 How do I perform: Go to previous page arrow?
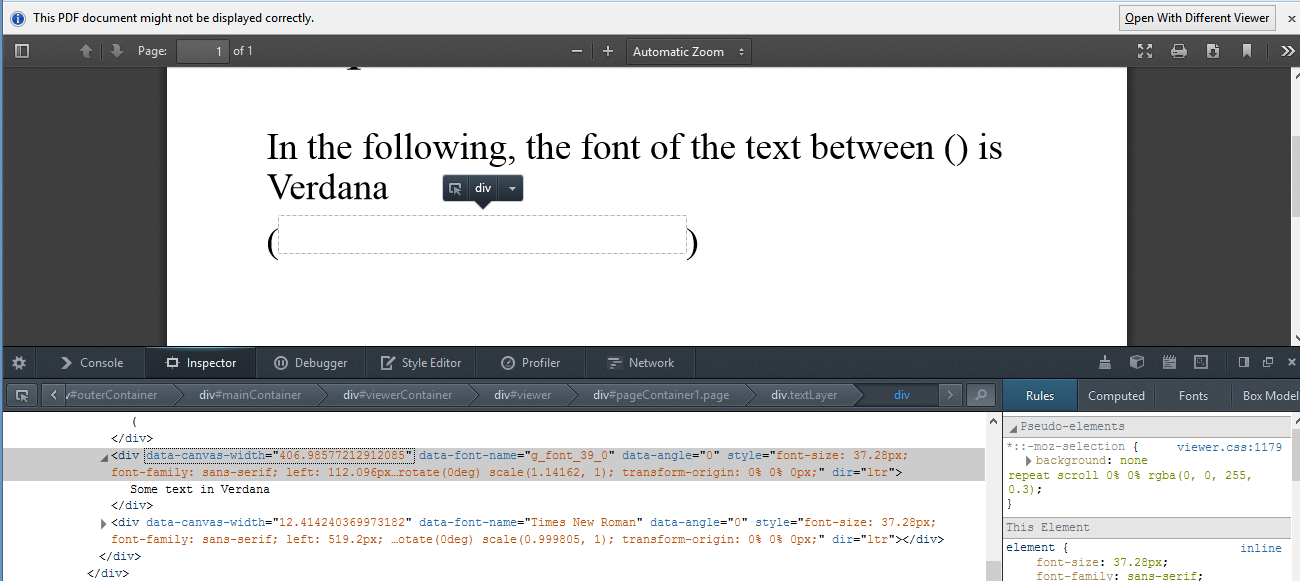coord(86,51)
